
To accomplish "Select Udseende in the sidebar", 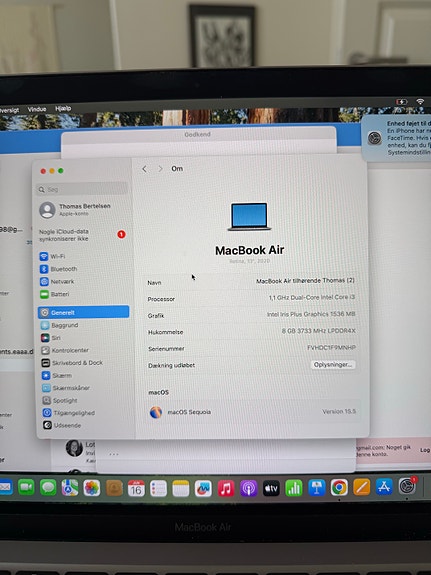I will coord(62,425).
